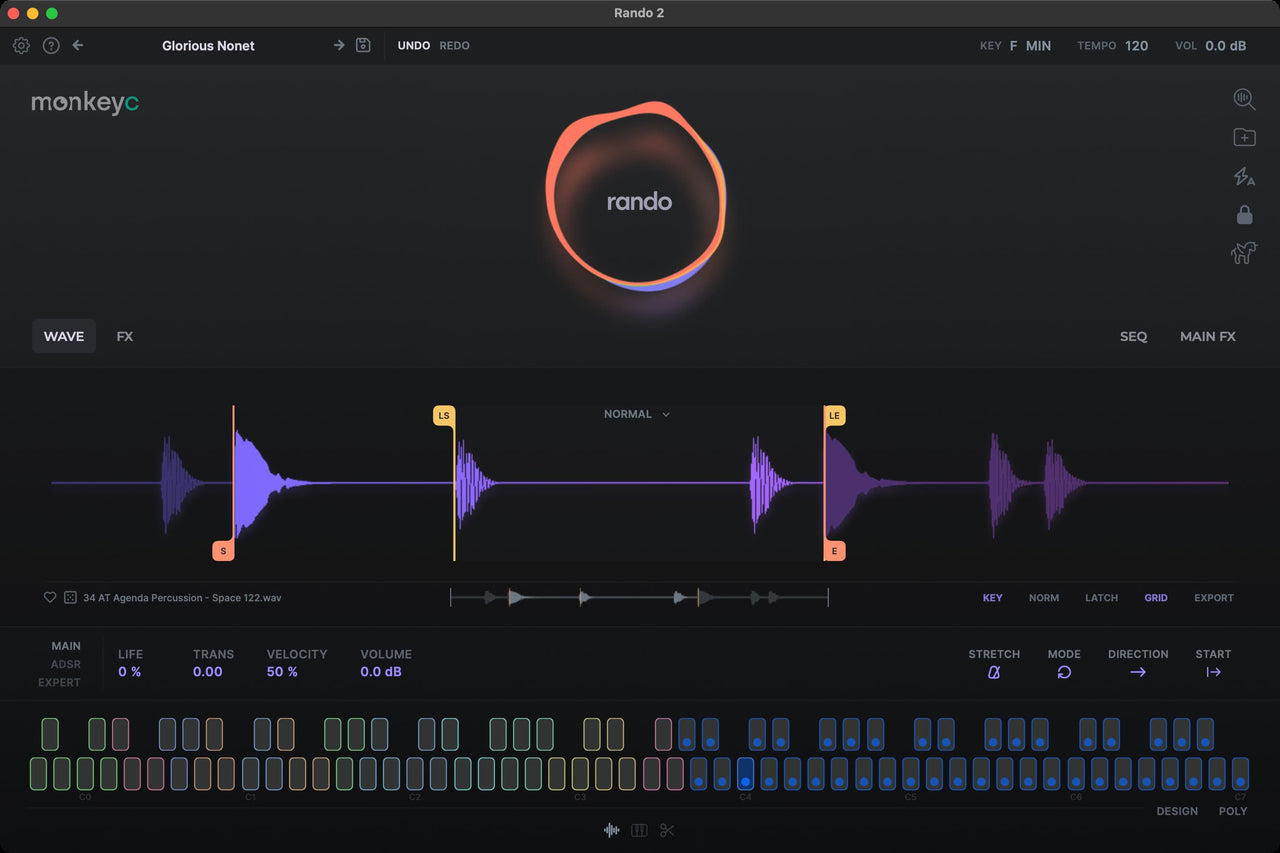Select the scissors slice icon
This screenshot has width=1280, height=853.
(667, 830)
